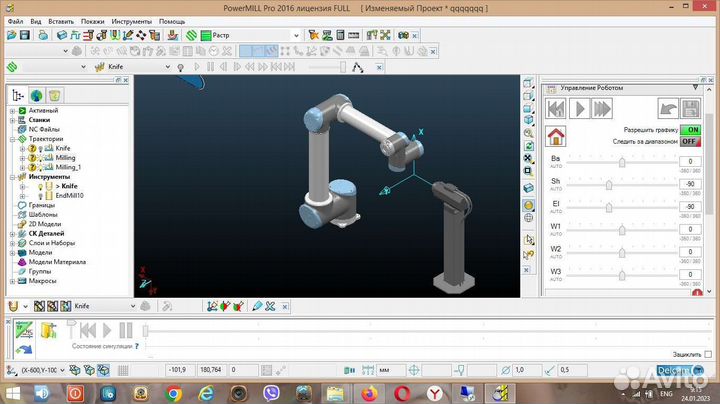Toggle lightbulb for Milling toolpath
This screenshot has width=720, height=404.
click(x=40, y=158)
